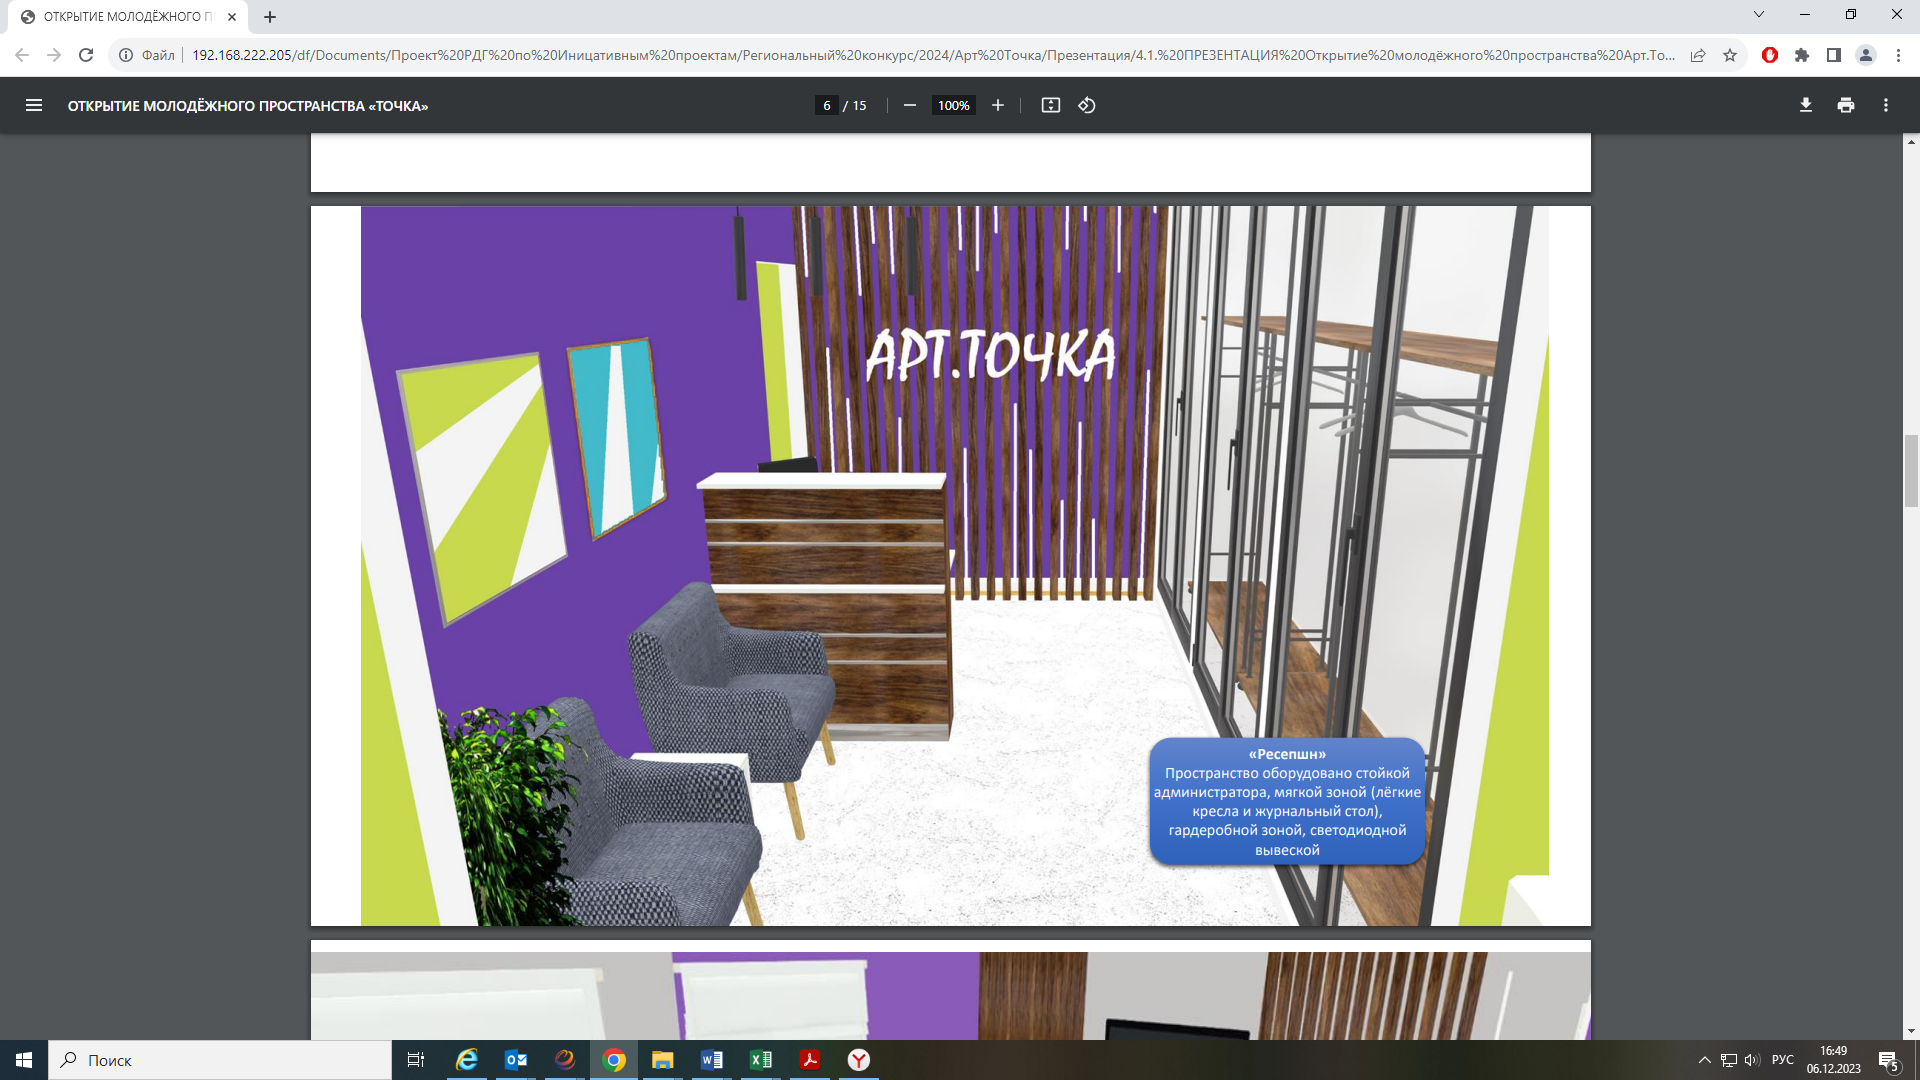The image size is (1920, 1080).
Task: Expand hidden system tray icons
Action: click(1704, 1060)
